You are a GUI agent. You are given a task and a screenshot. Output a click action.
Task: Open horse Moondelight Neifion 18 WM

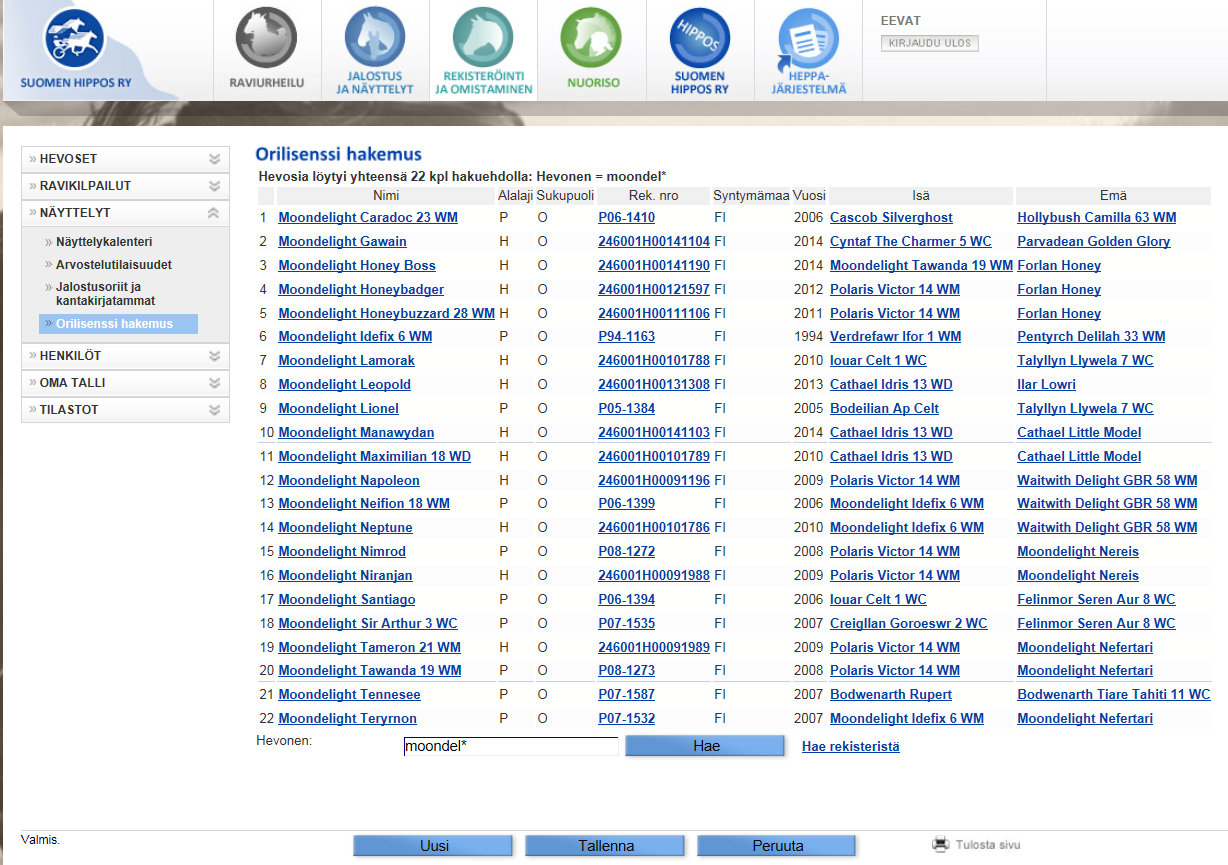pyautogui.click(x=364, y=503)
